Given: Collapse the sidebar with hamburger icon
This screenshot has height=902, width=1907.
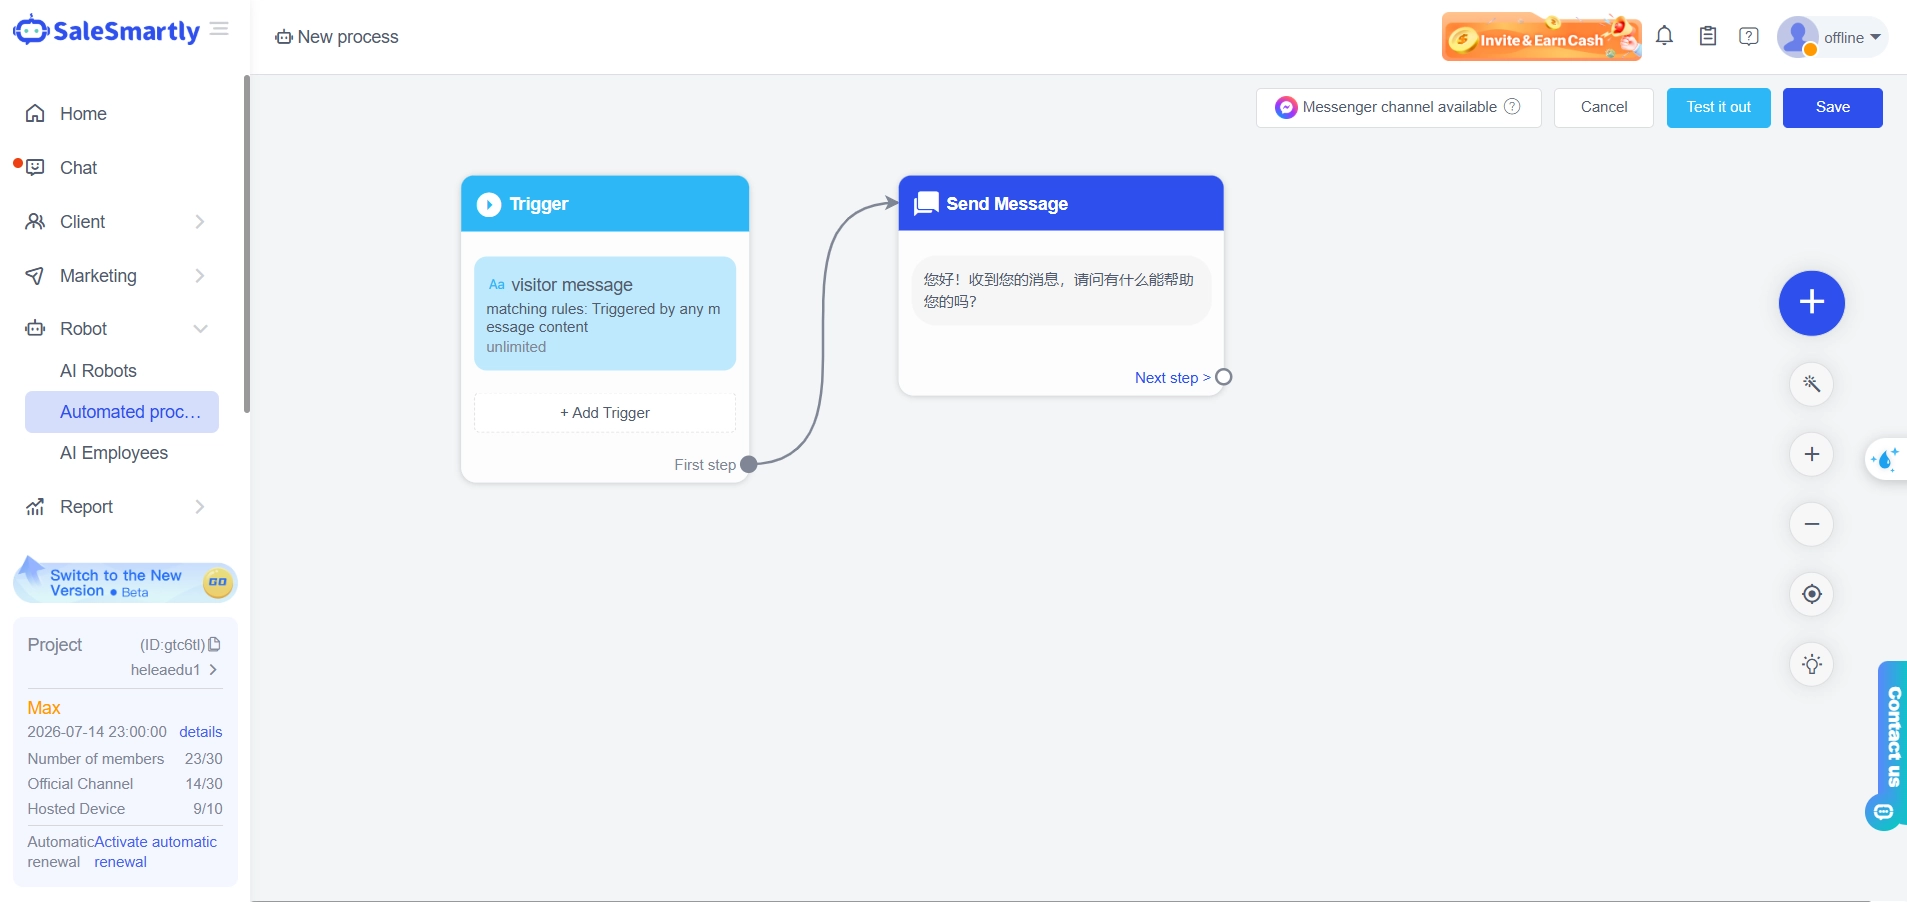Looking at the screenshot, I should tap(220, 29).
